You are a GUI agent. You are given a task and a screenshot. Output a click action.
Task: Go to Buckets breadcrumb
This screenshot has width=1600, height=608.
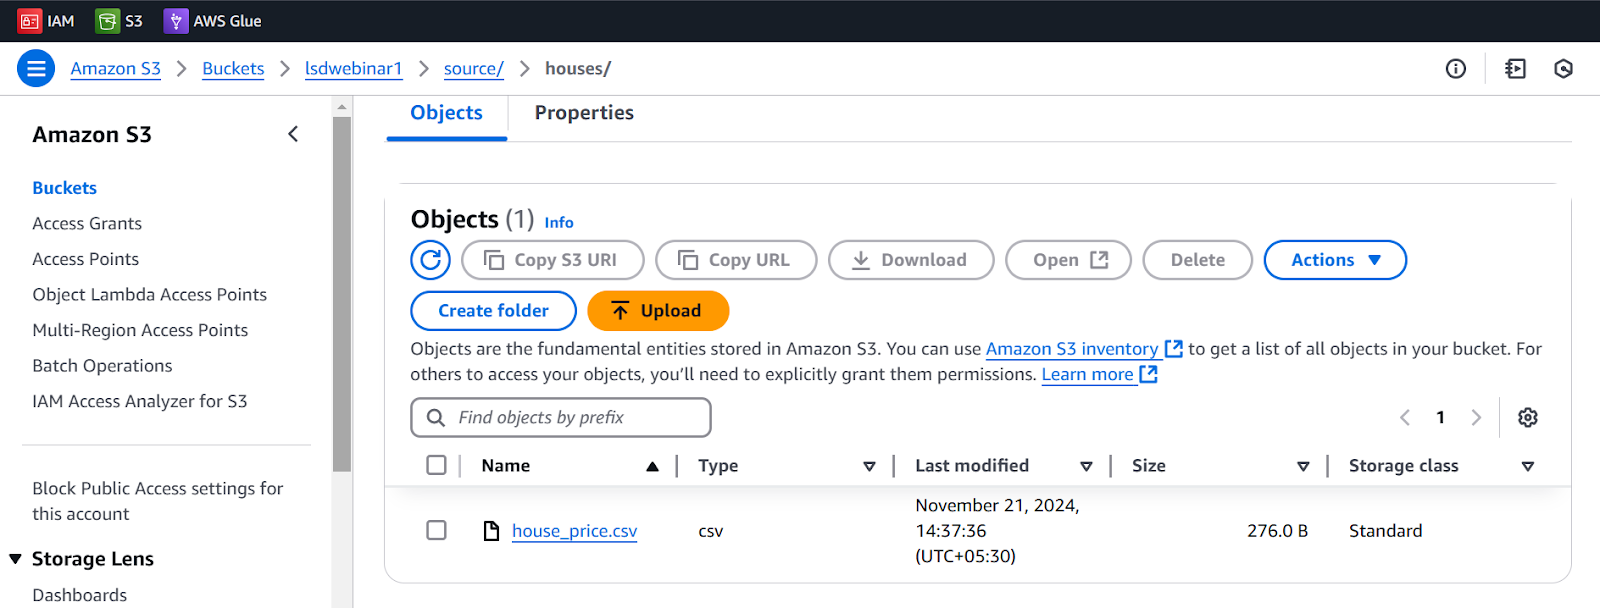pos(233,69)
